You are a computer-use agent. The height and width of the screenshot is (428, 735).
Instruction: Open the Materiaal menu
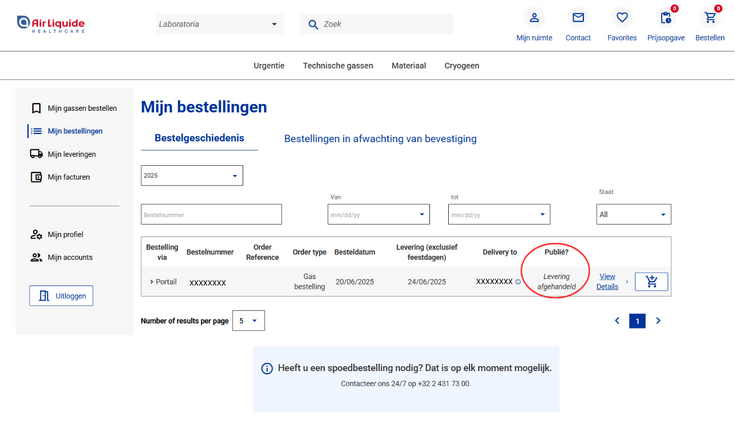point(409,66)
